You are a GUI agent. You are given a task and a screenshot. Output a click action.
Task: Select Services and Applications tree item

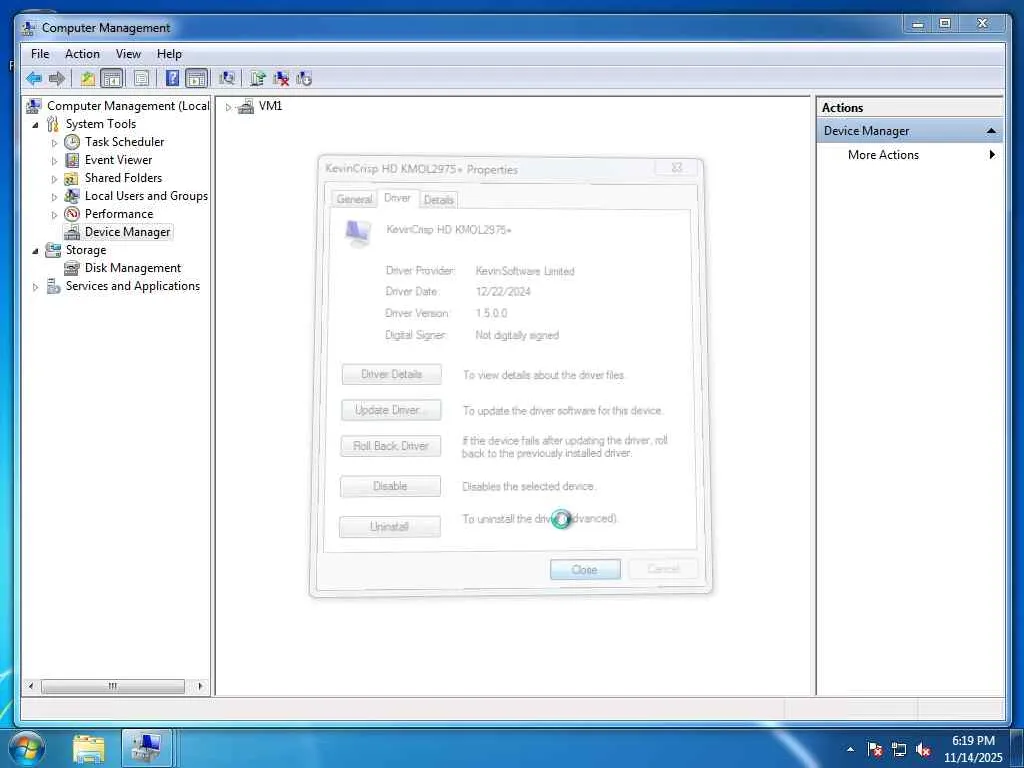pos(133,286)
